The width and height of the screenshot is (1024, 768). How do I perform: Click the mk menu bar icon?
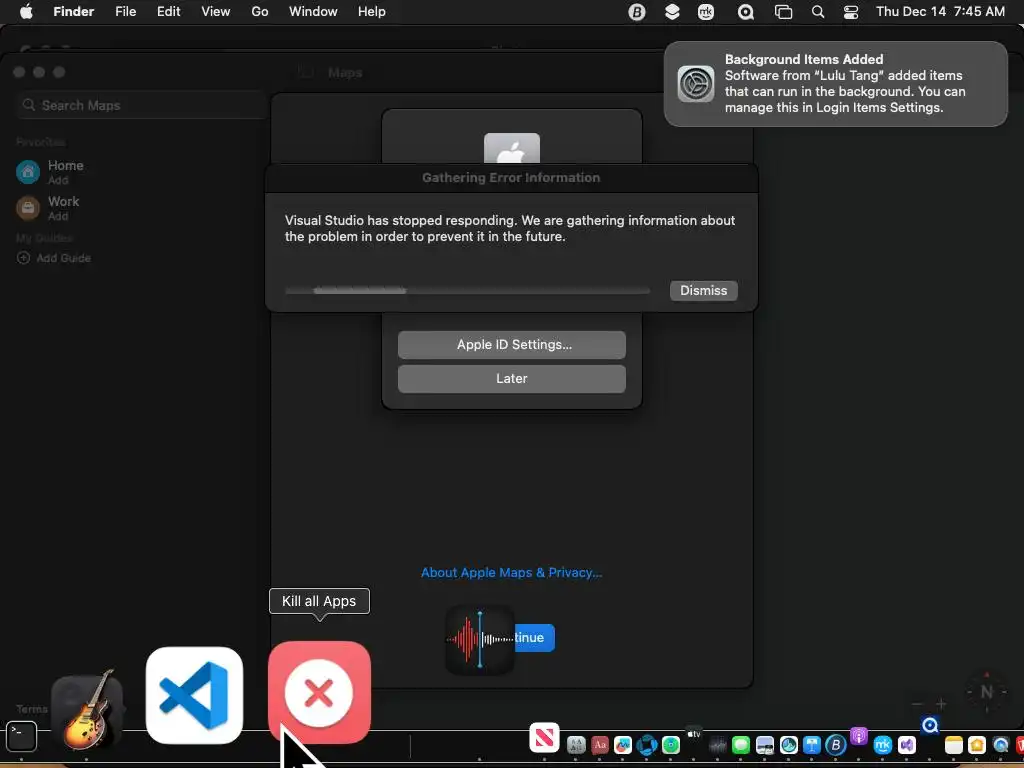(x=706, y=12)
